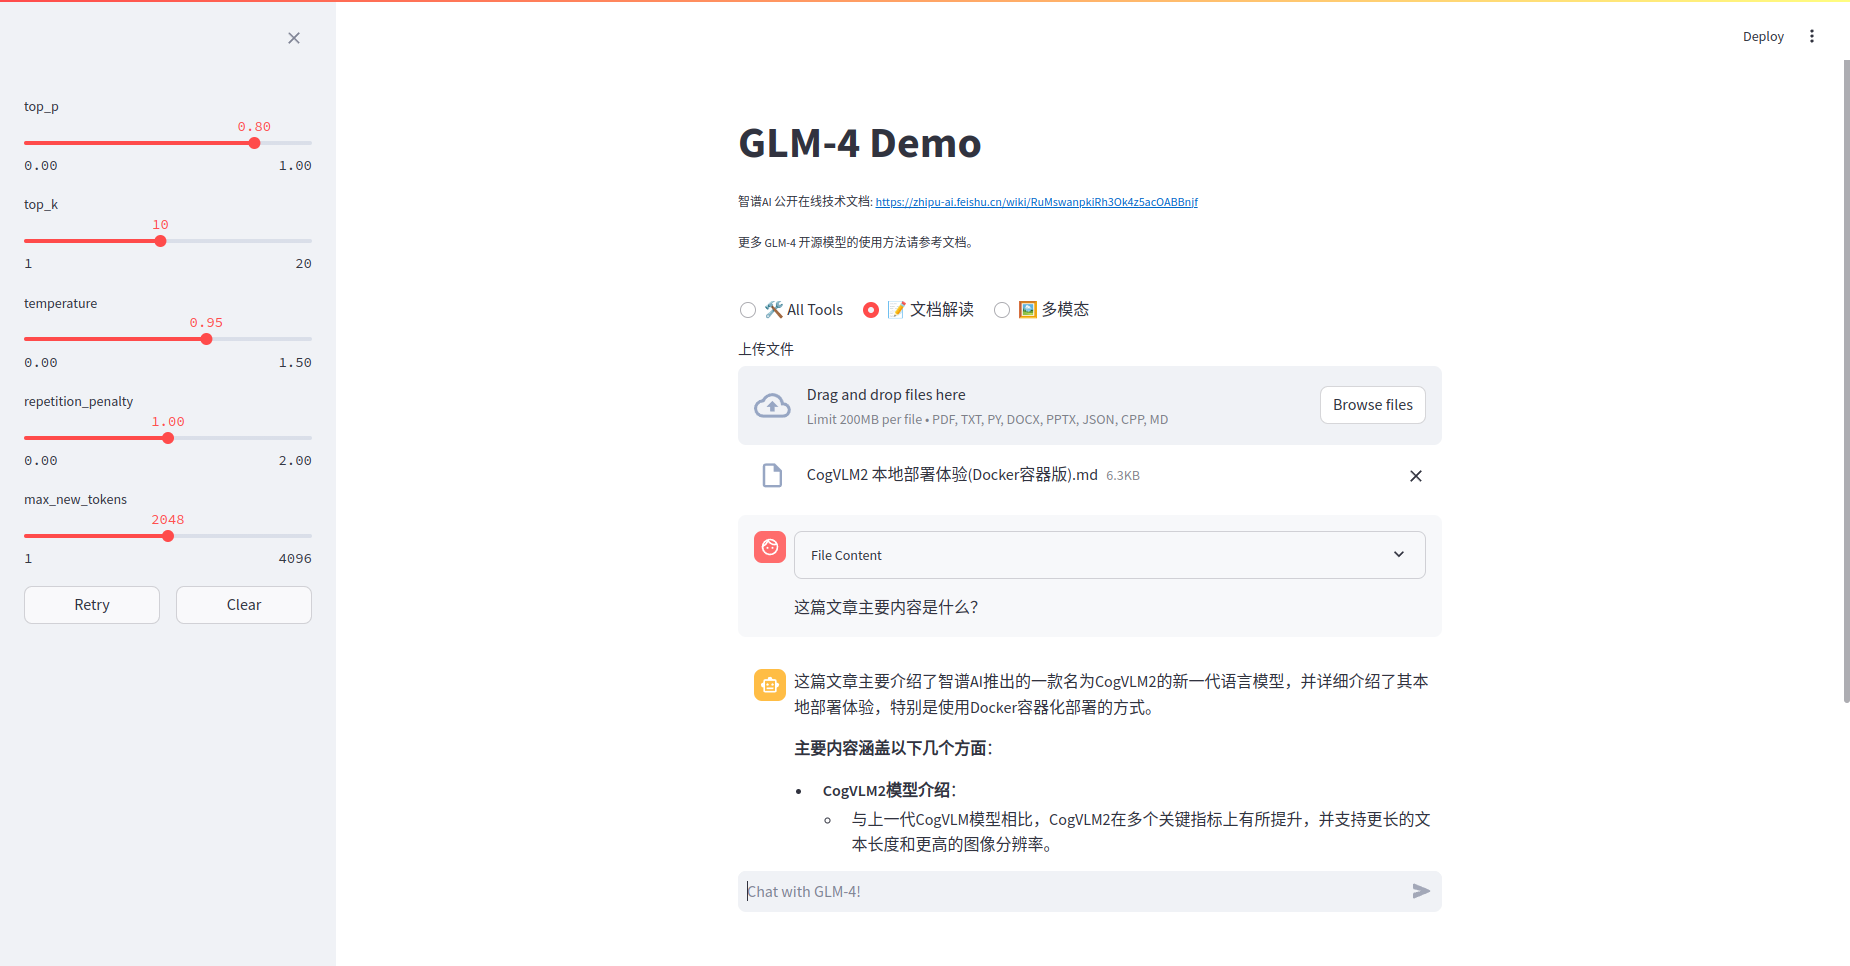Click the page vertical scrollbar
Screen dimensions: 1850x966
click(x=1846, y=380)
